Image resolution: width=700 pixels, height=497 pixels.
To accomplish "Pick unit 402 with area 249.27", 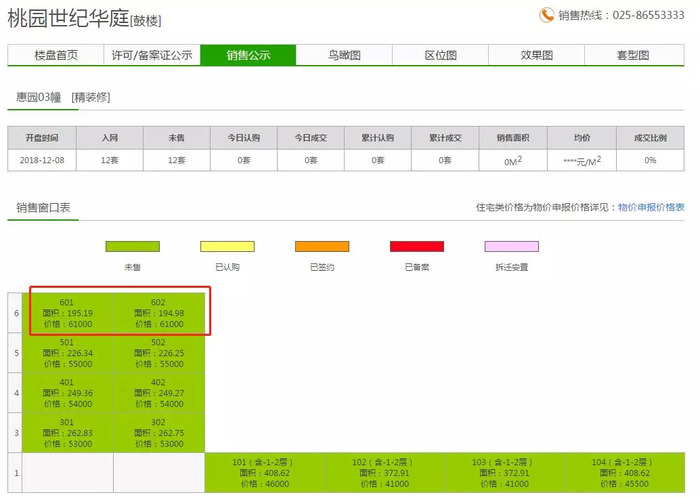I will pos(158,393).
